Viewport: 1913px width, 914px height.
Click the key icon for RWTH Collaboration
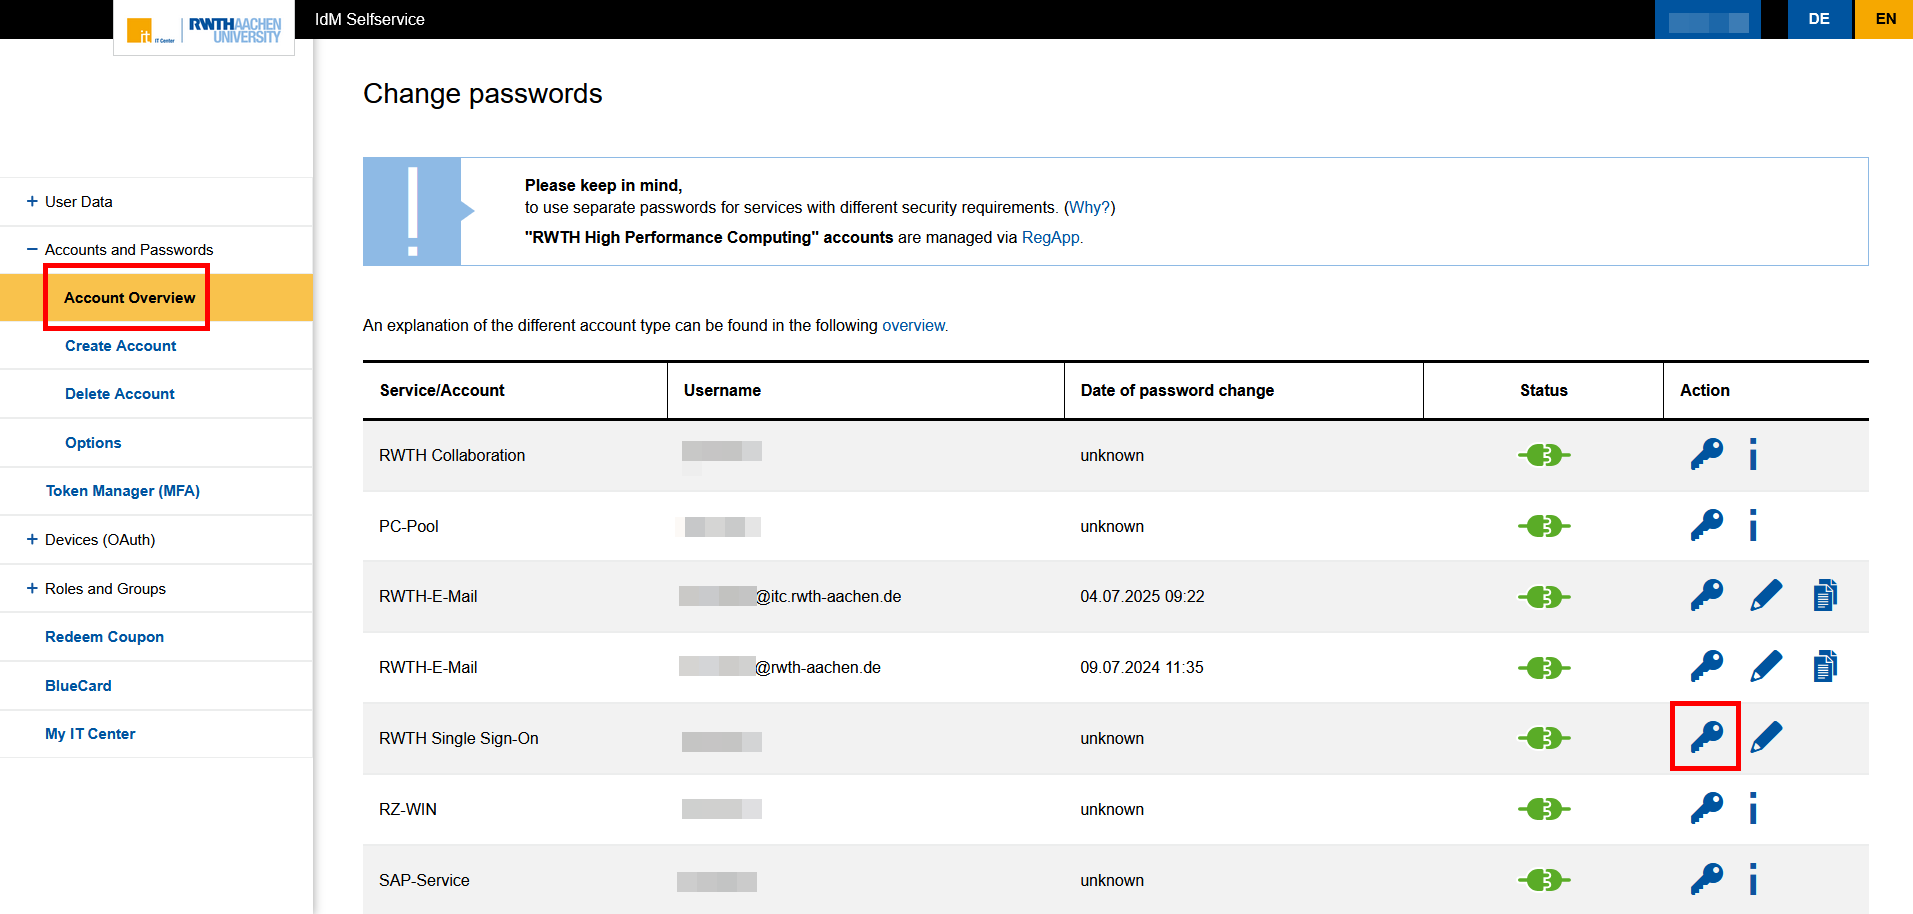[x=1705, y=454]
